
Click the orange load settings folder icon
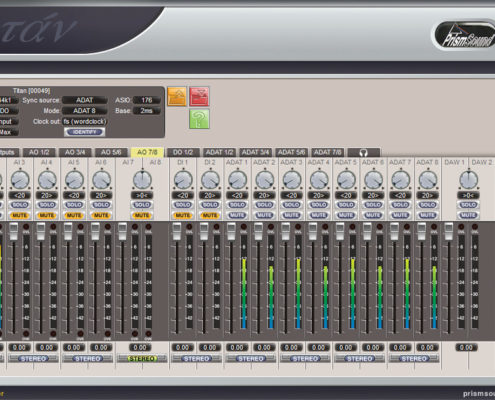click(x=177, y=96)
